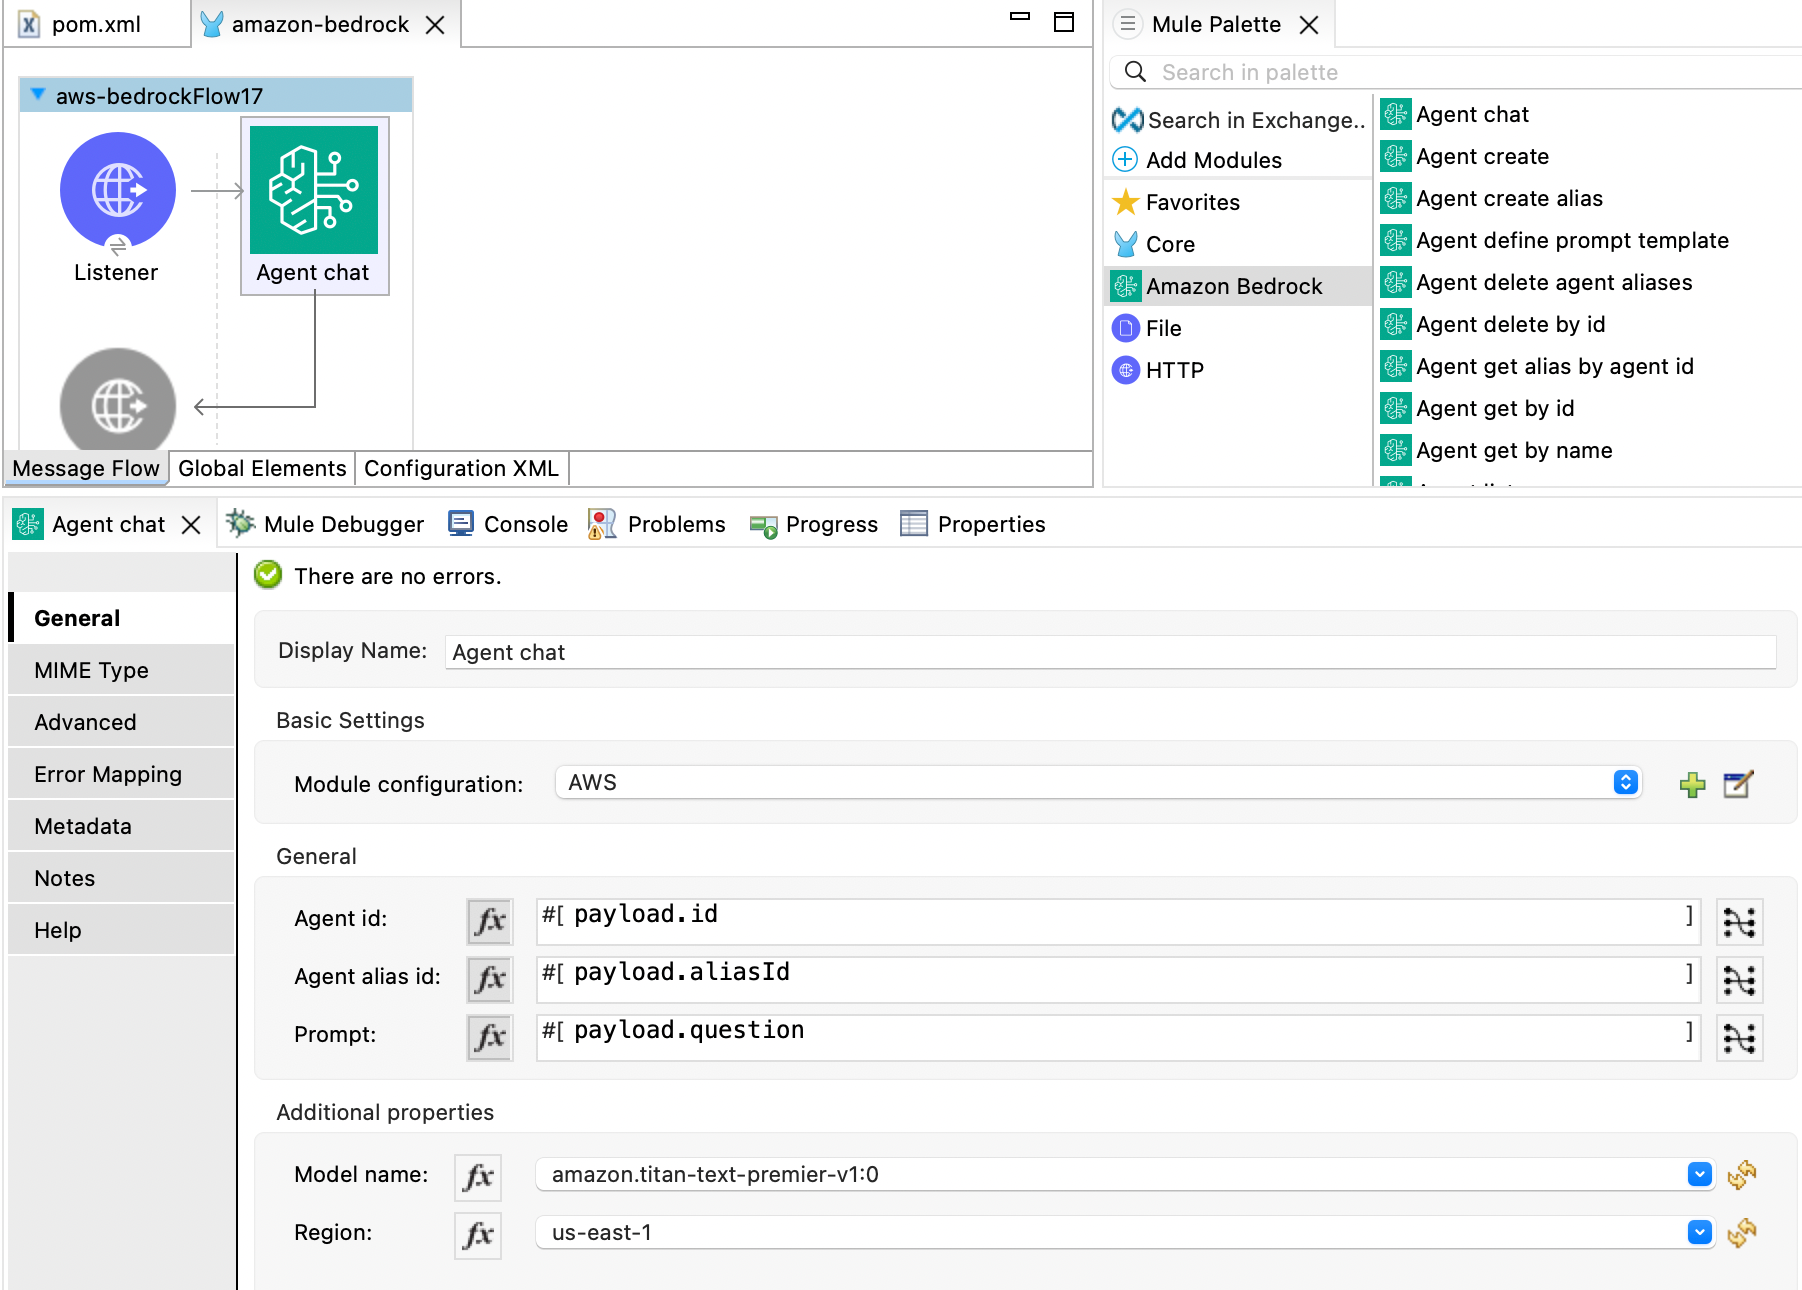Image resolution: width=1802 pixels, height=1290 pixels.
Task: Toggle expression mode for Agent alias id
Action: (490, 979)
